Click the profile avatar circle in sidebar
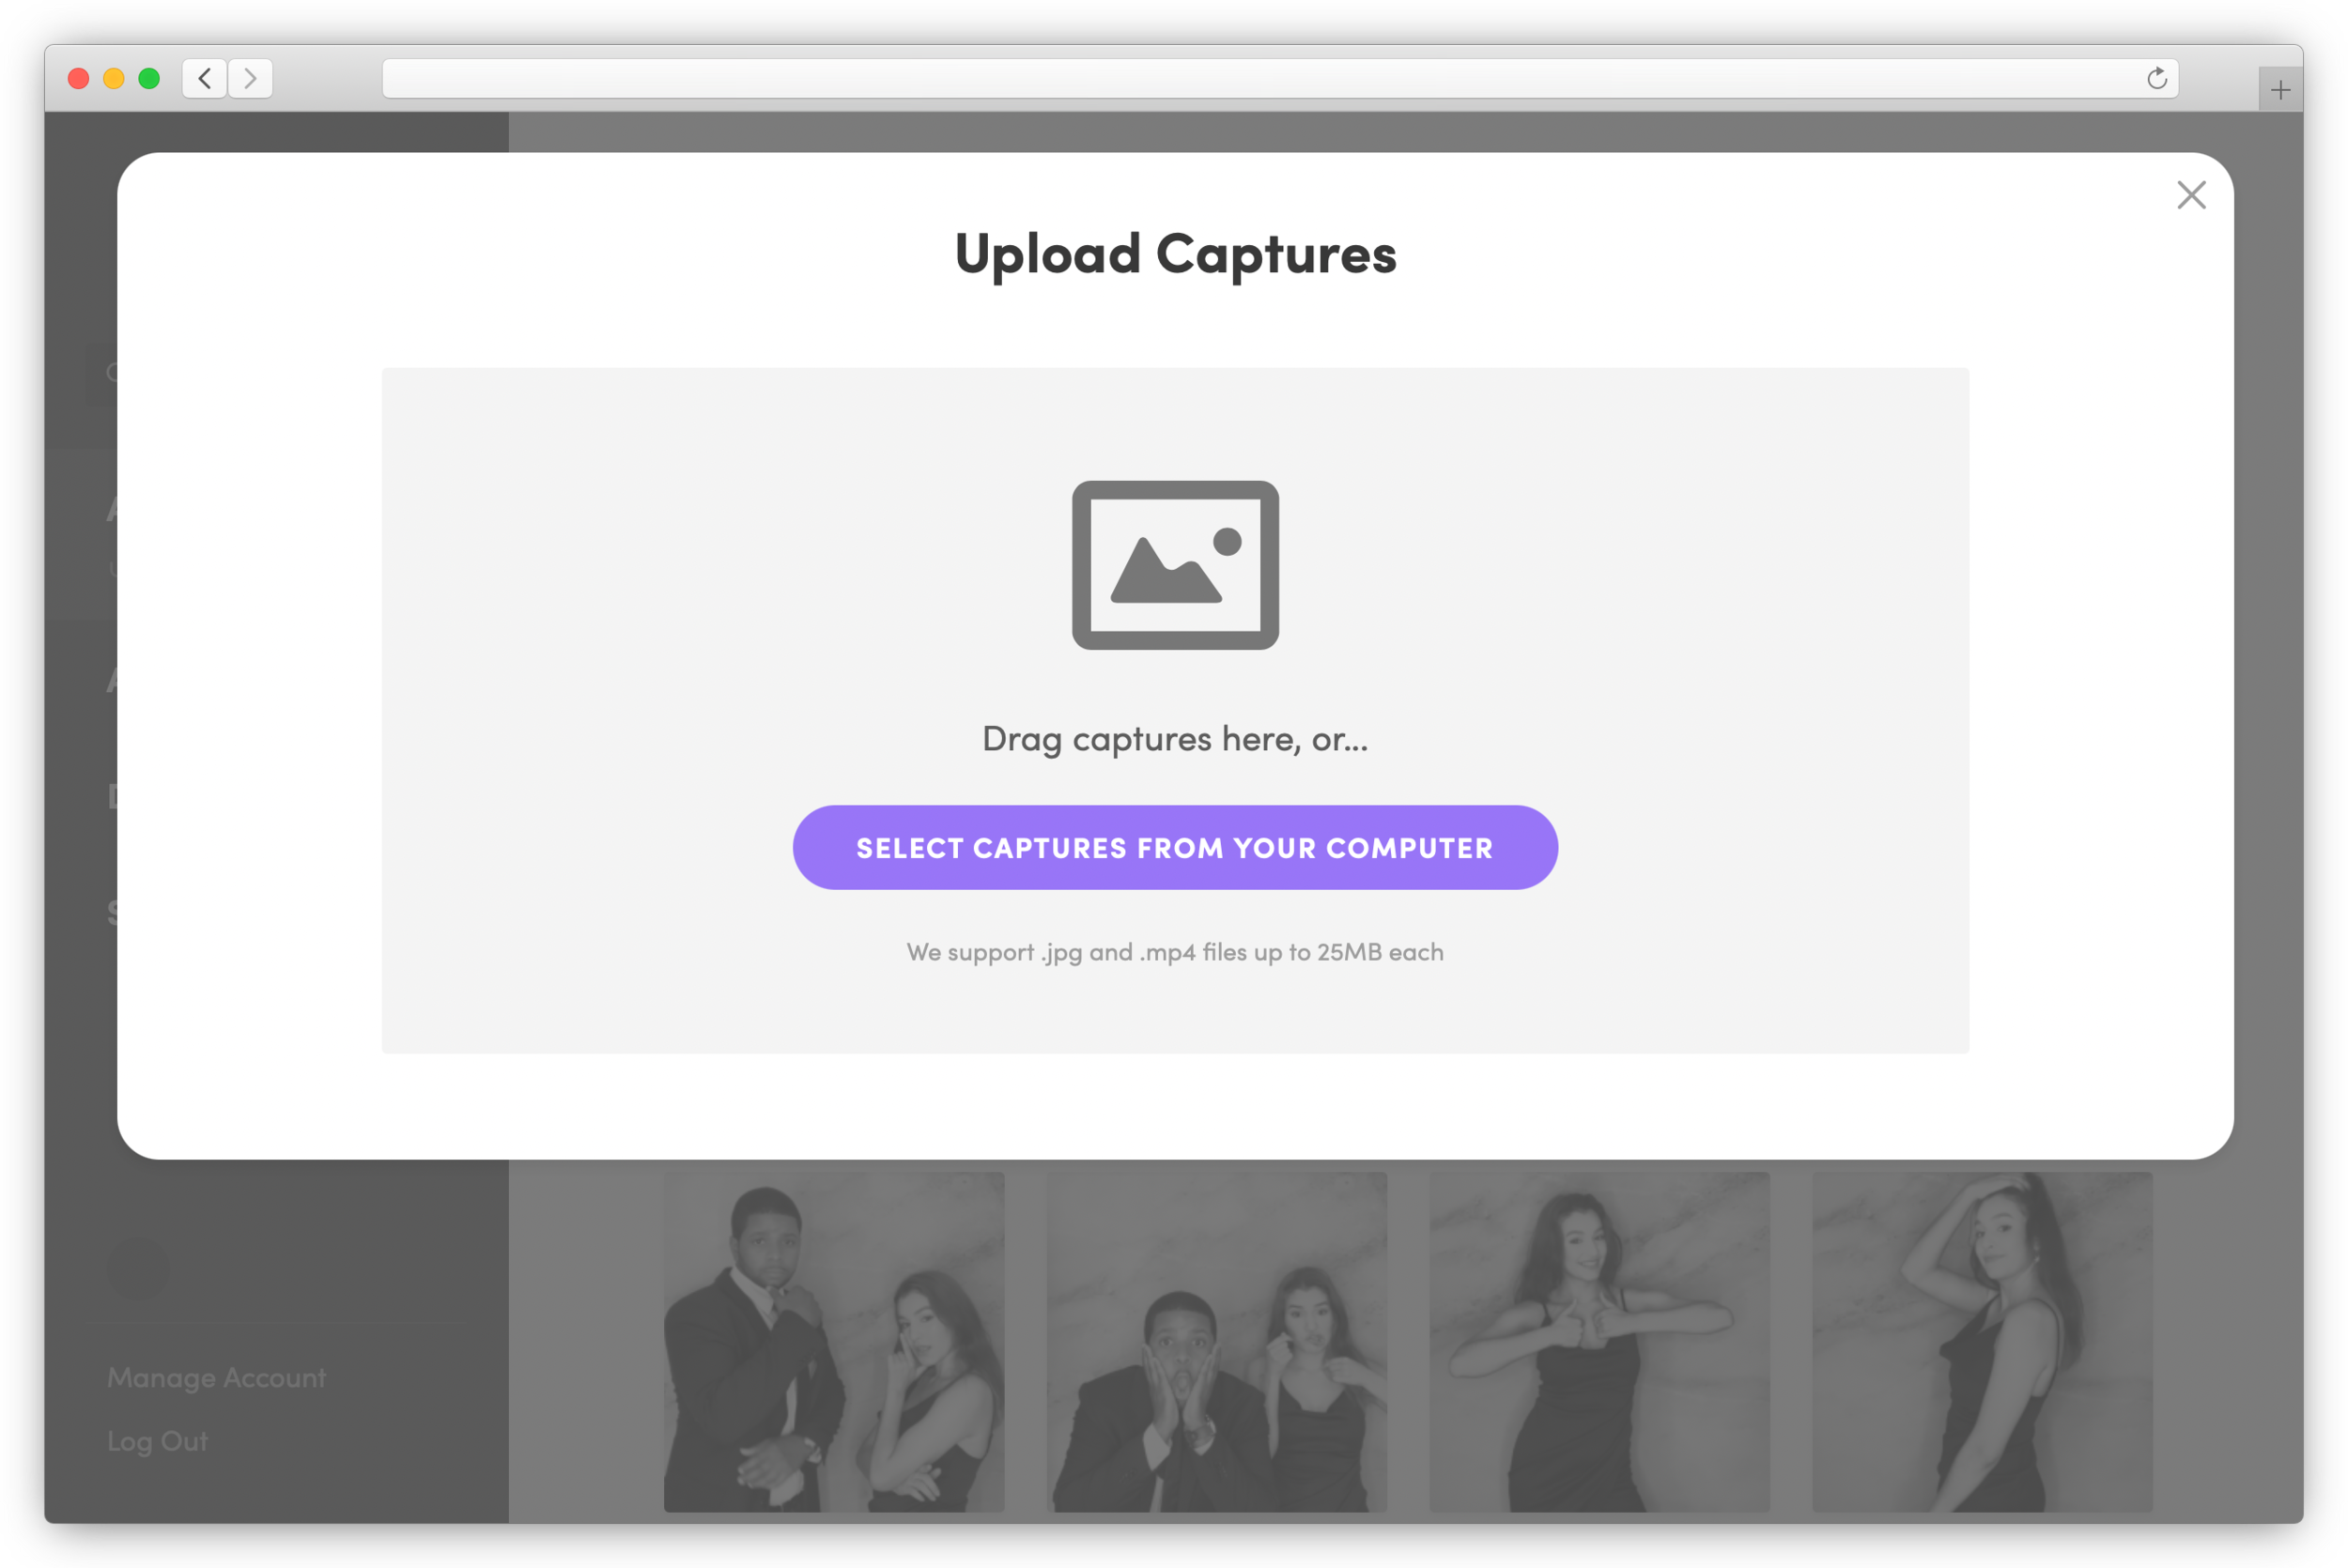This screenshot has width=2348, height=1568. (x=138, y=1269)
